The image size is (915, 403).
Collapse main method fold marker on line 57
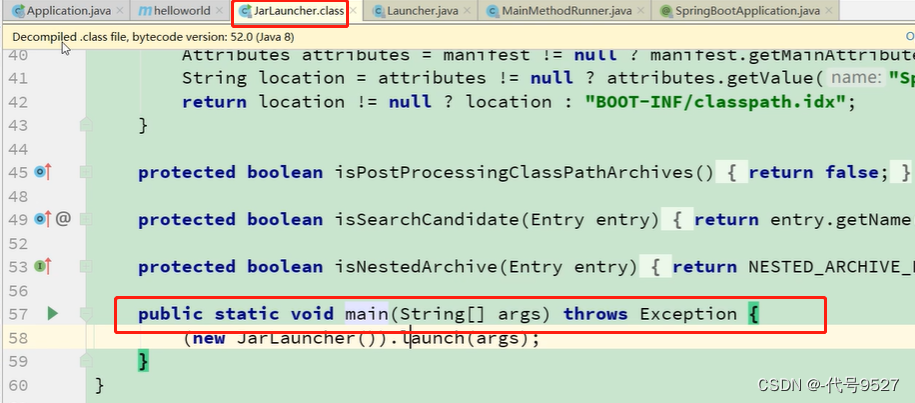point(86,314)
